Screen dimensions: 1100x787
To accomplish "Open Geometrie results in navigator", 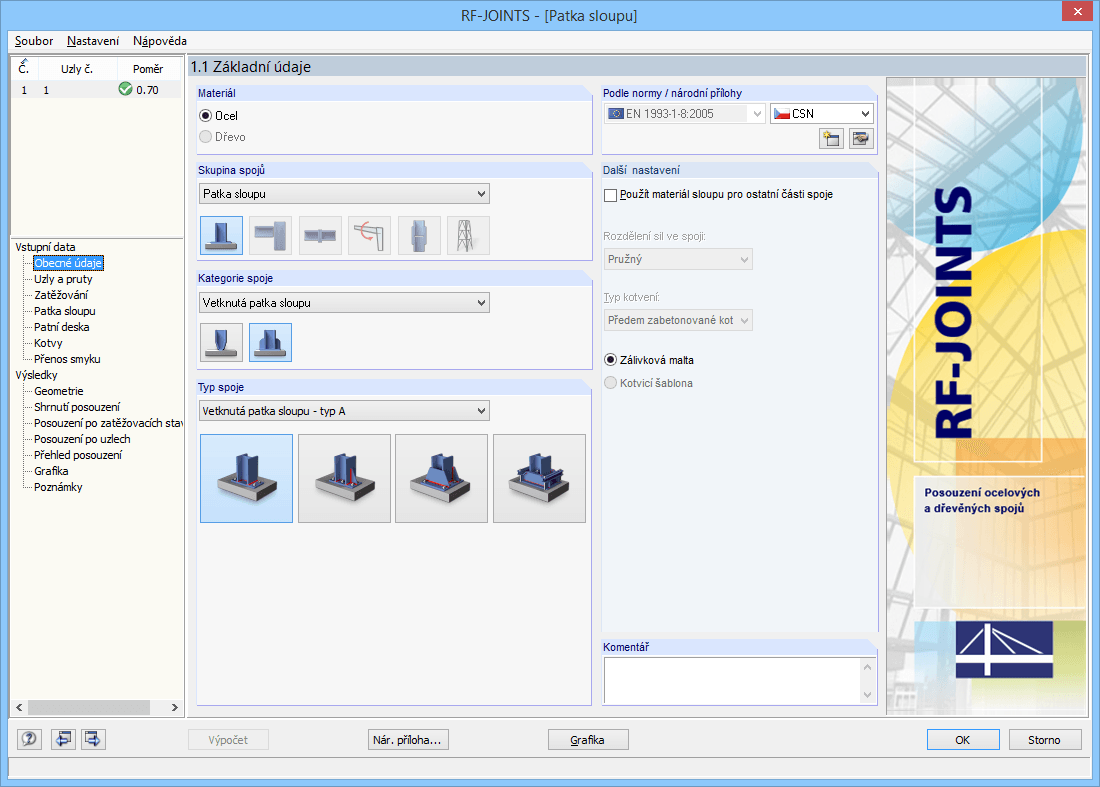I will click(59, 391).
